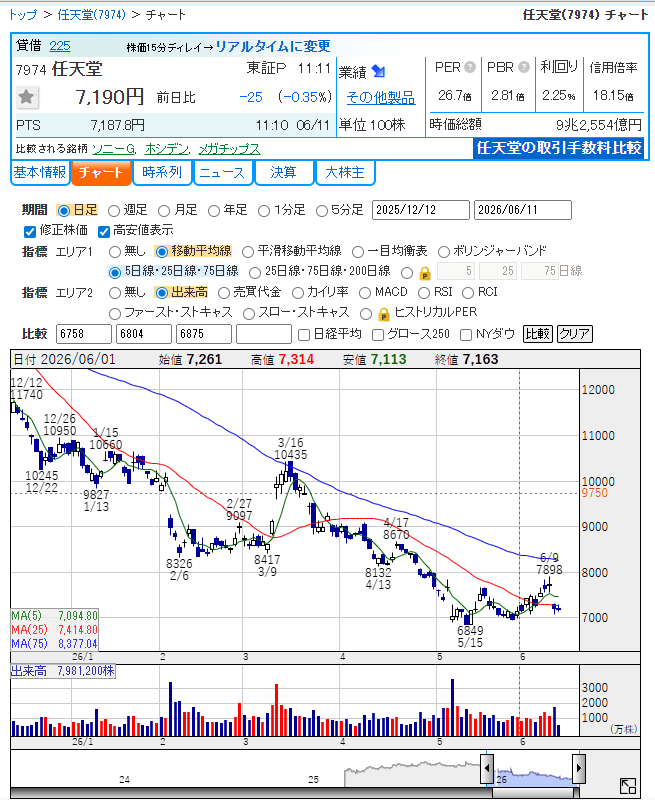Screen dimensions: 655x800
Task: Toggle 高安値表示 checkbox
Action: [104, 232]
